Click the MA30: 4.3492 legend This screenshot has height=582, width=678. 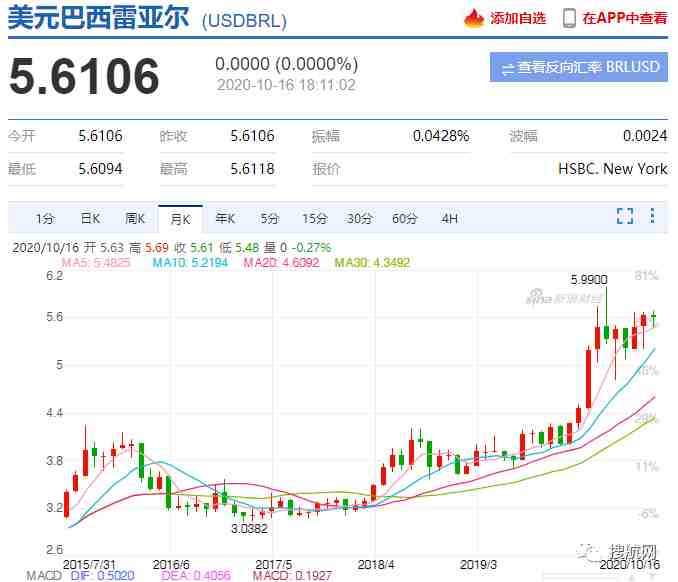tap(372, 262)
